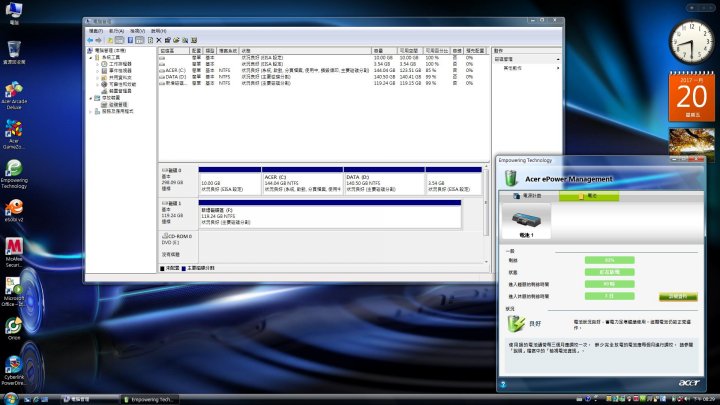This screenshot has height=405, width=720.
Task: Expand the Services and Applications tree node
Action: pyautogui.click(x=91, y=111)
